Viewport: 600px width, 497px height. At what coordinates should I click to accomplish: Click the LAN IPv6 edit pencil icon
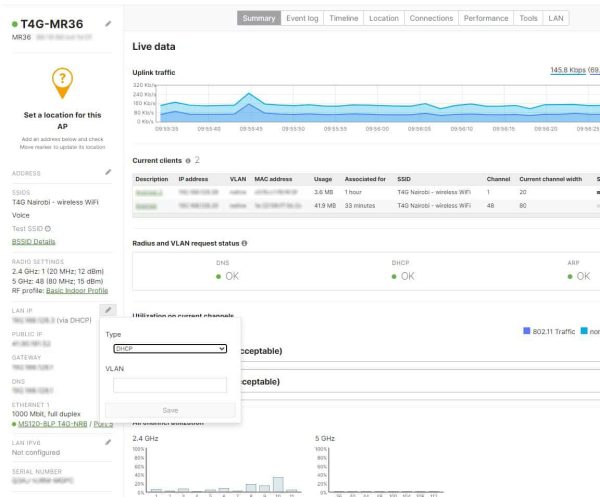pos(108,441)
